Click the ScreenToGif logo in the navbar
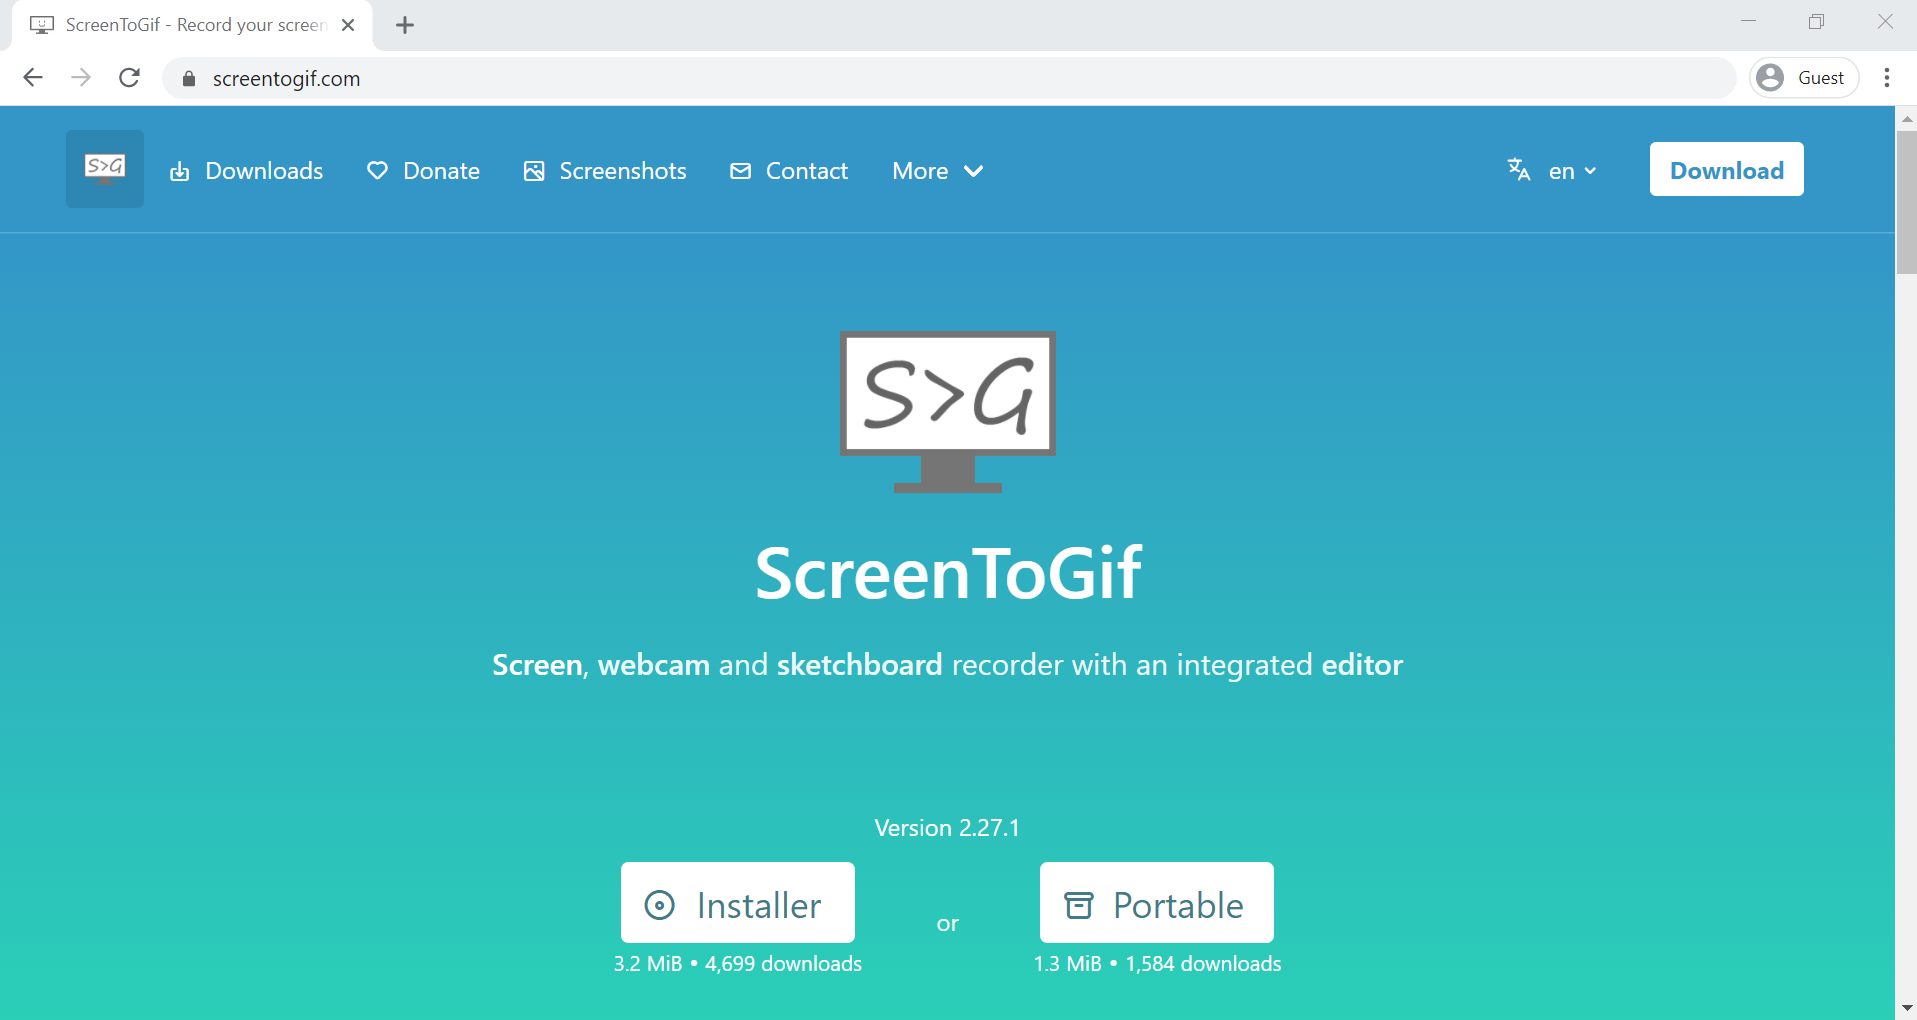The image size is (1917, 1020). coord(105,169)
